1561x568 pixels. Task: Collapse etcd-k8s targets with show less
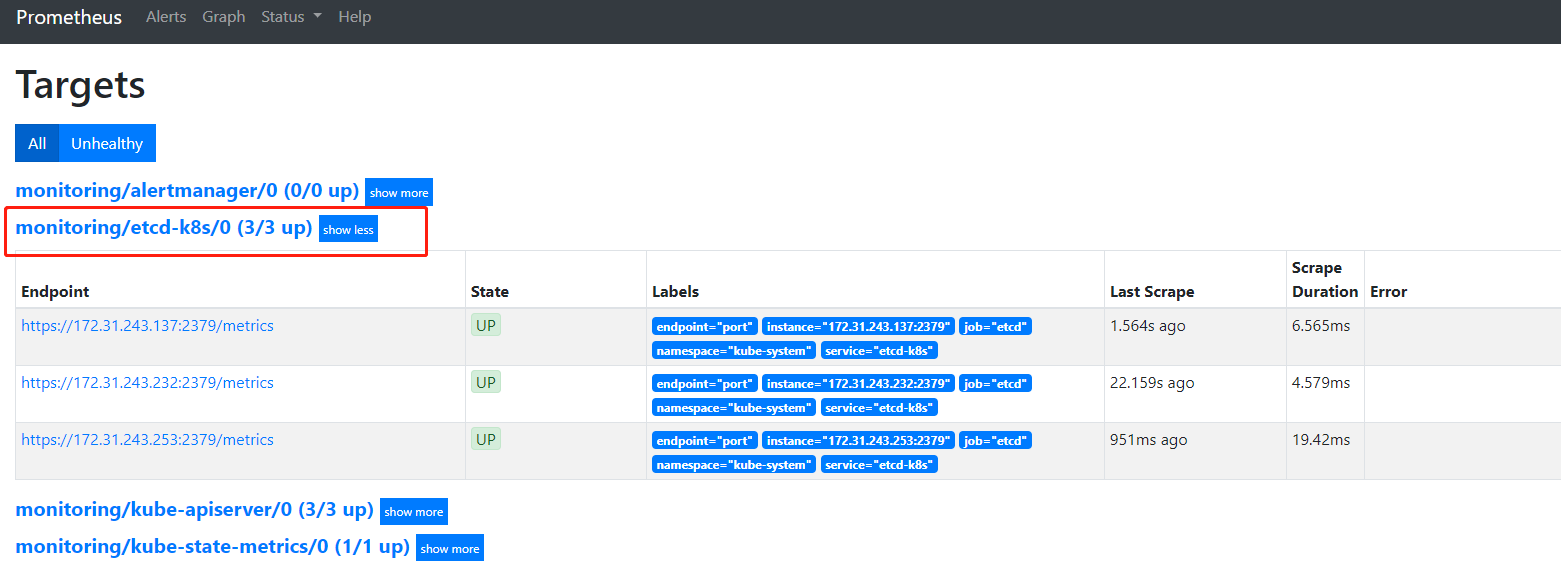coord(348,229)
